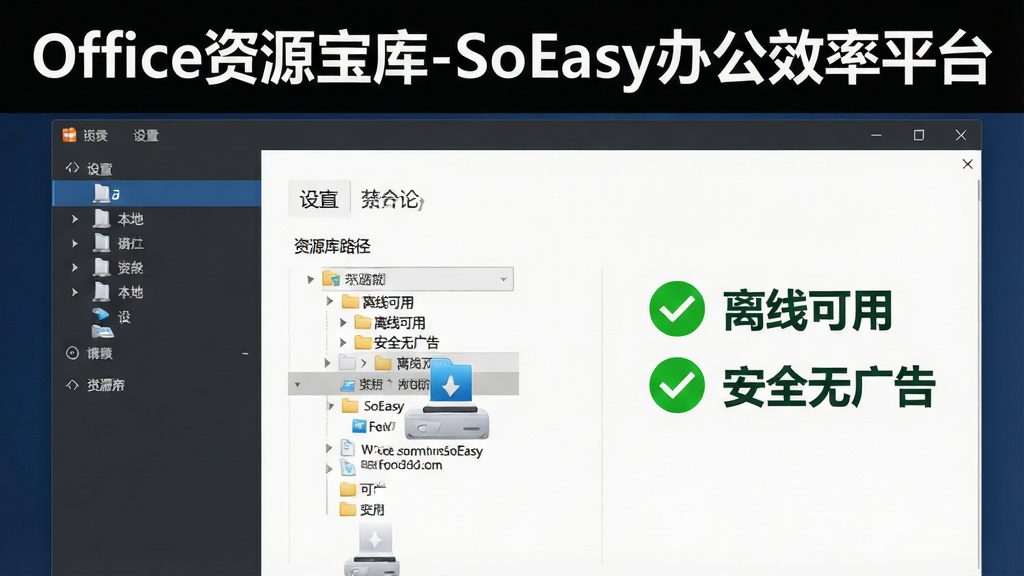This screenshot has height=576, width=1024.
Task: Open the 设置 menu in the title bar
Action: pos(146,135)
